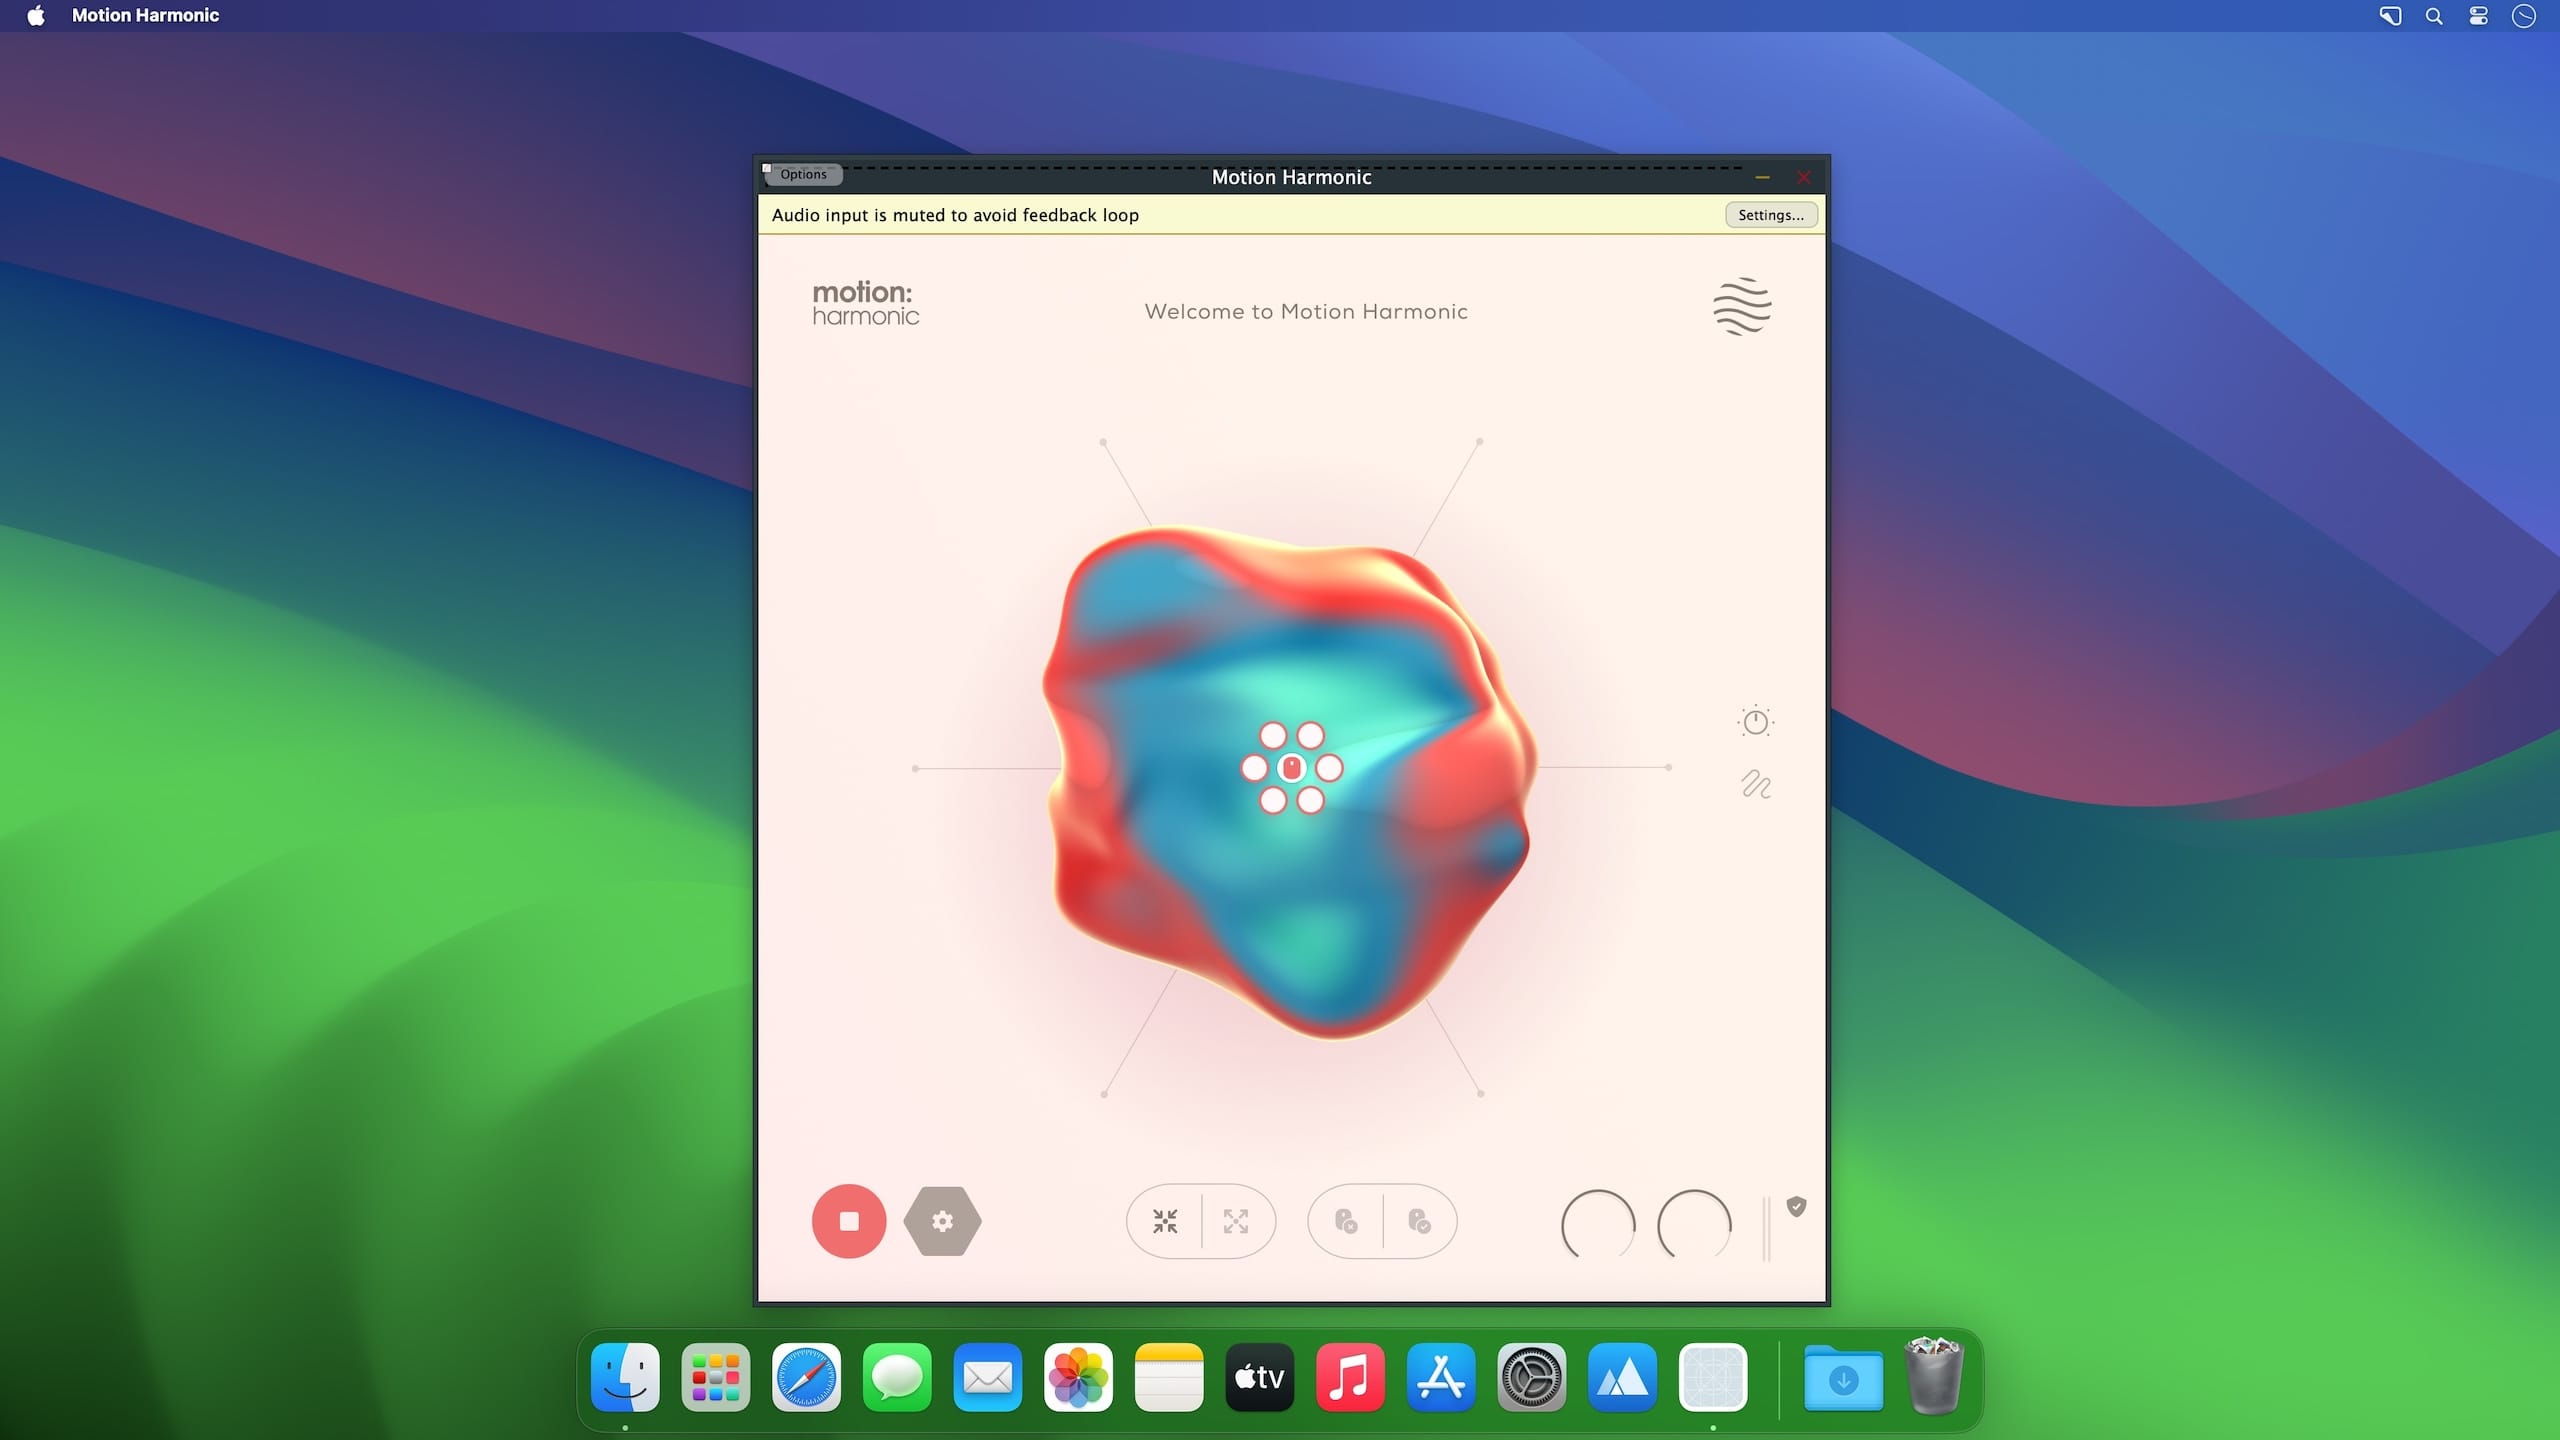Click the timer dial icon
Image resolution: width=2560 pixels, height=1440 pixels.
tap(1755, 721)
